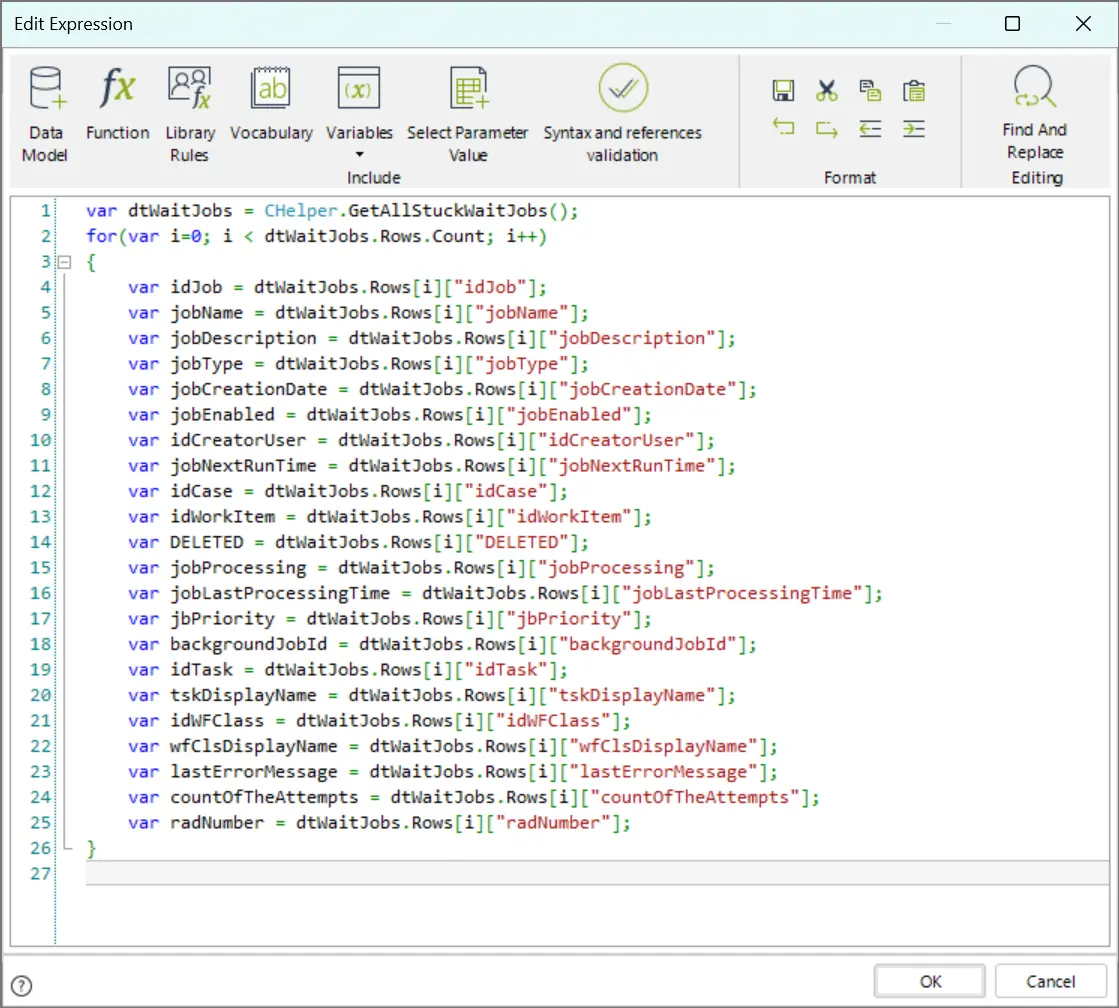
Task: Click the string "lastErrorMessage" on line 23
Action: (663, 772)
